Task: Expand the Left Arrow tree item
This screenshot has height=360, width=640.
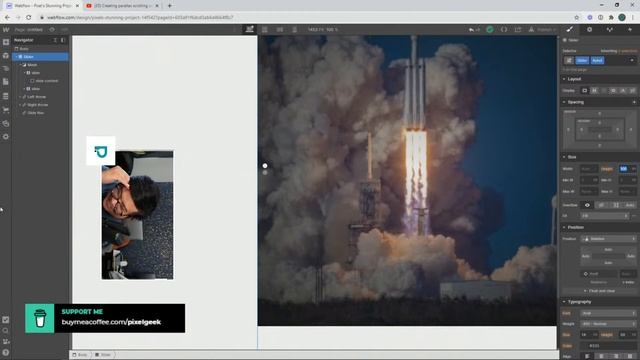Action: tap(20, 97)
